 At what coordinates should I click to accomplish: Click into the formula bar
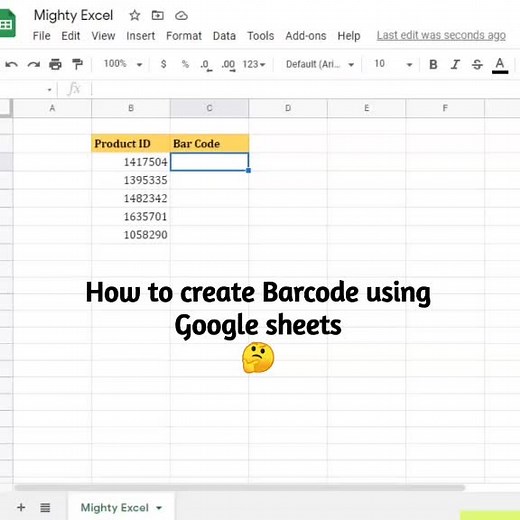305,89
